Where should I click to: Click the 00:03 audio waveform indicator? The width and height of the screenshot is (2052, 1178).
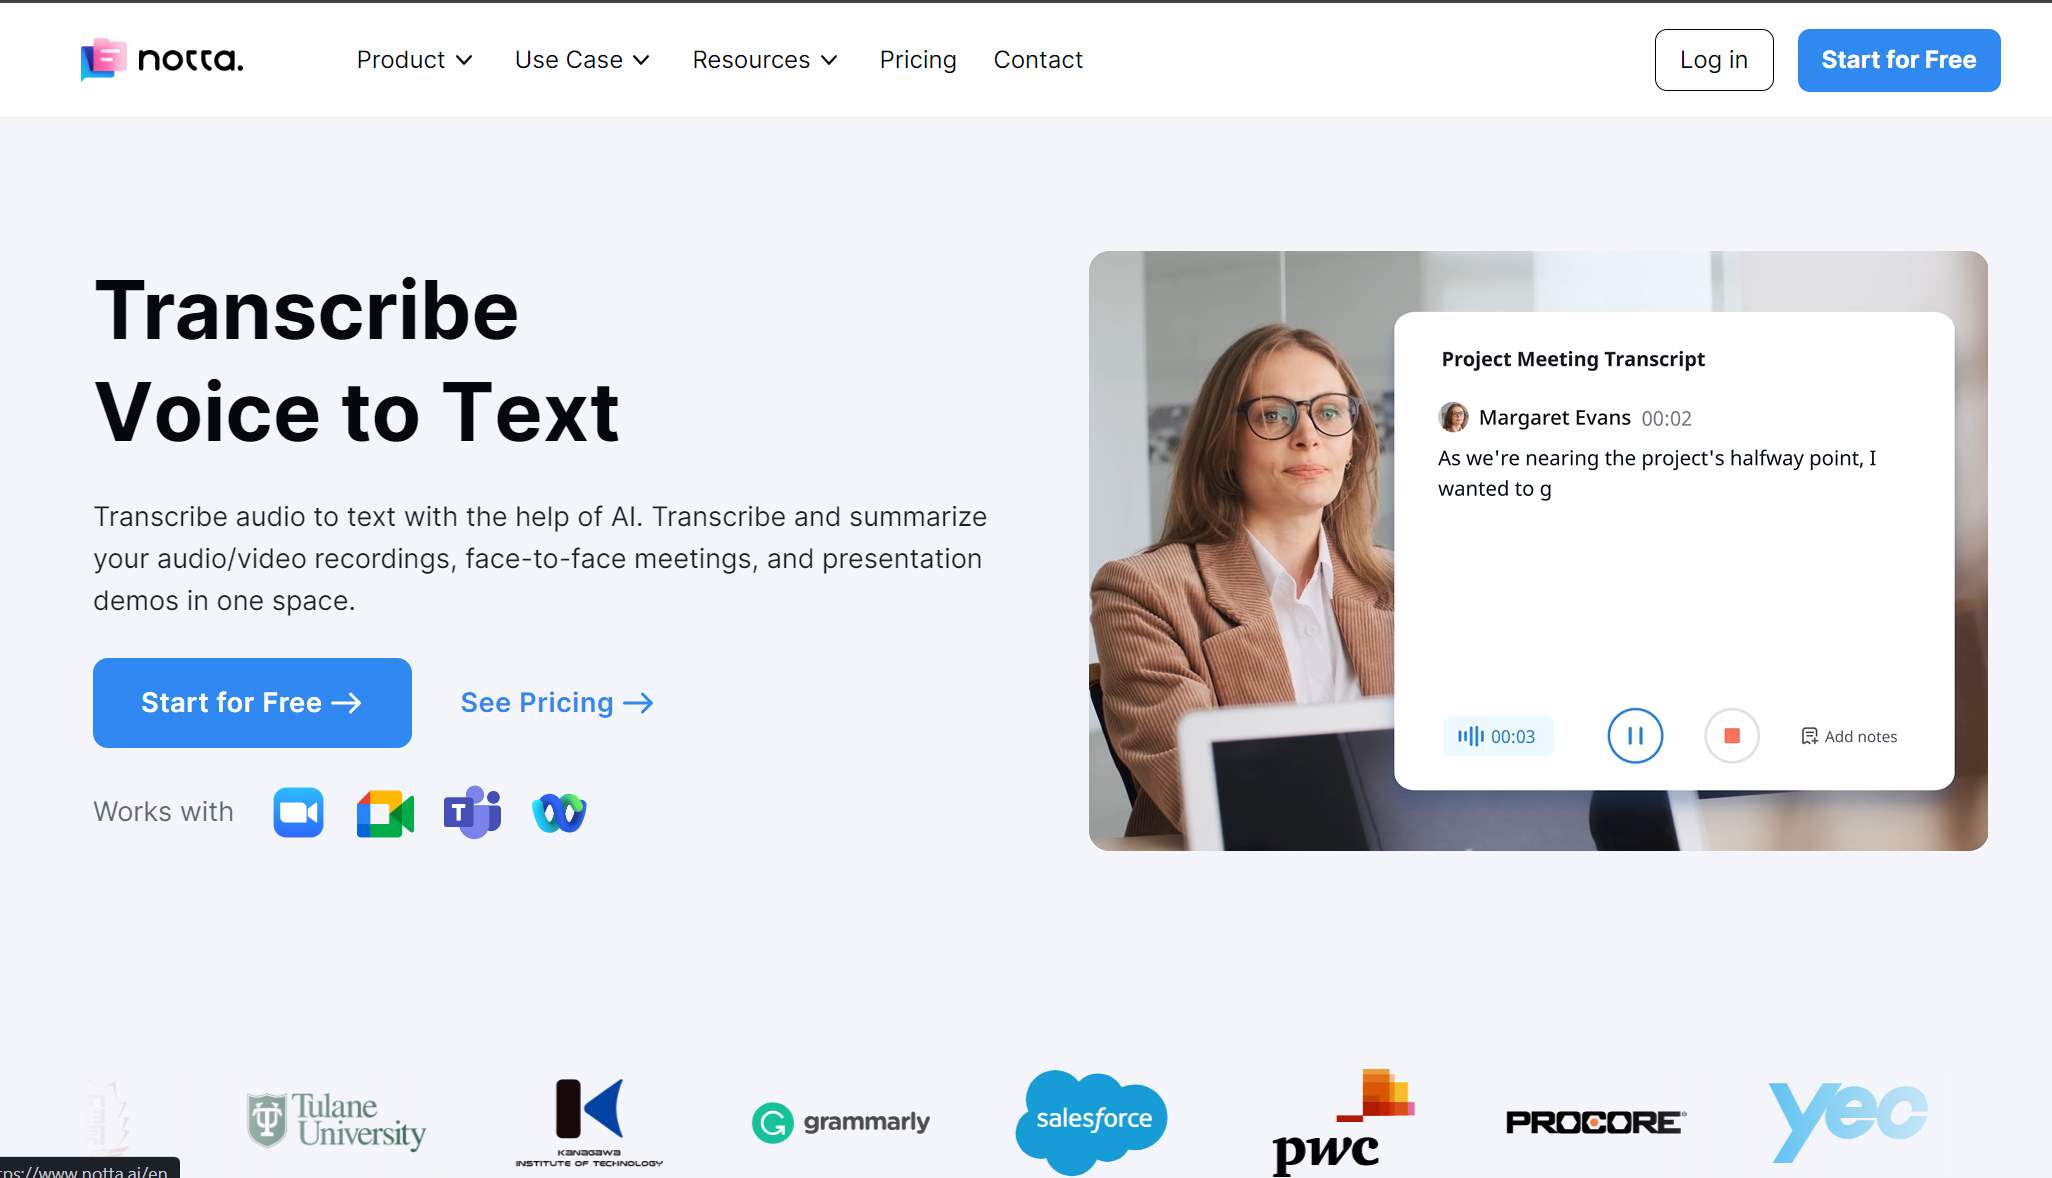point(1497,736)
